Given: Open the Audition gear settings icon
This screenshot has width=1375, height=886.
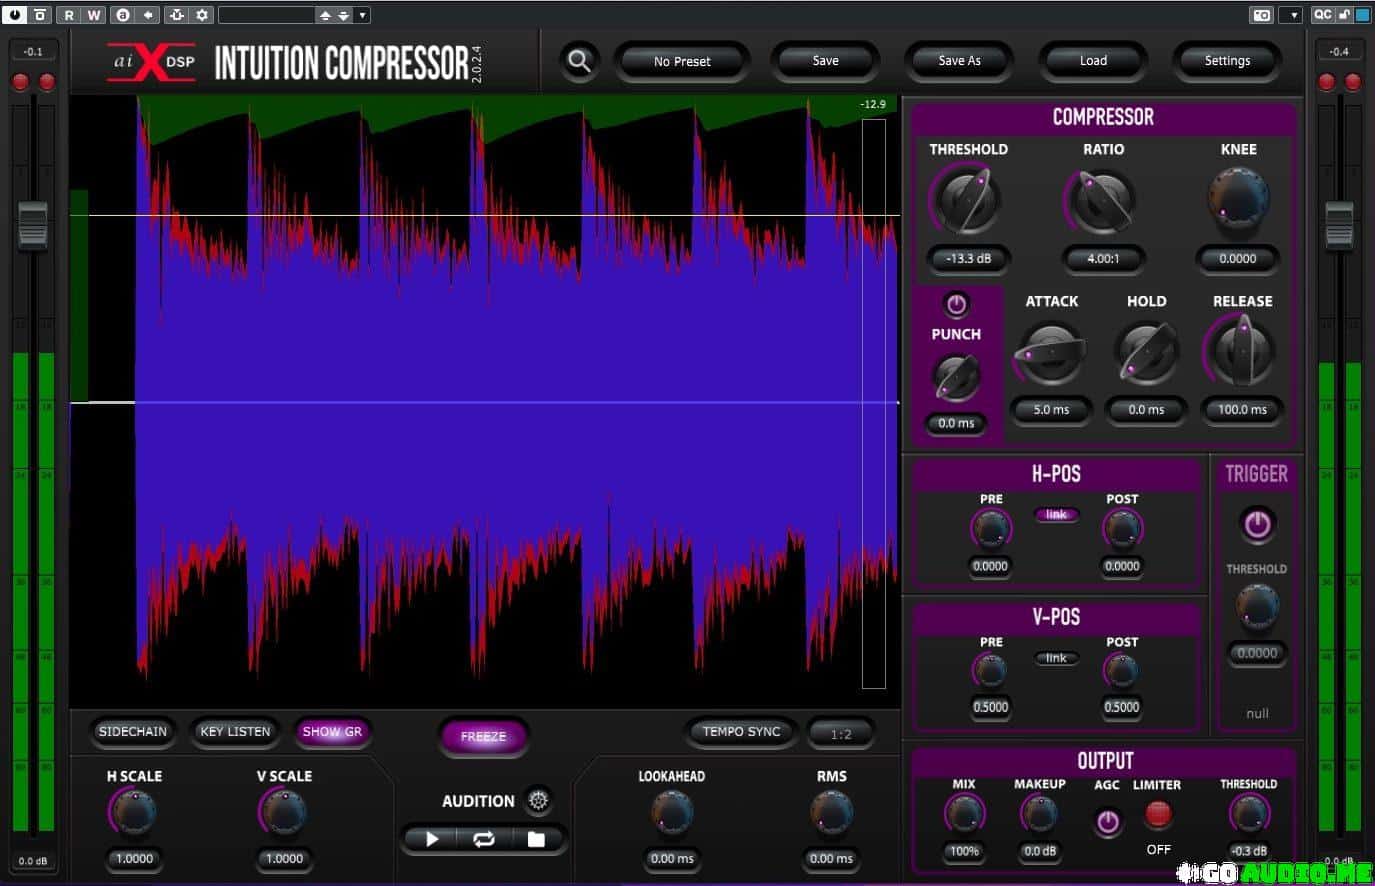Looking at the screenshot, I should (538, 800).
